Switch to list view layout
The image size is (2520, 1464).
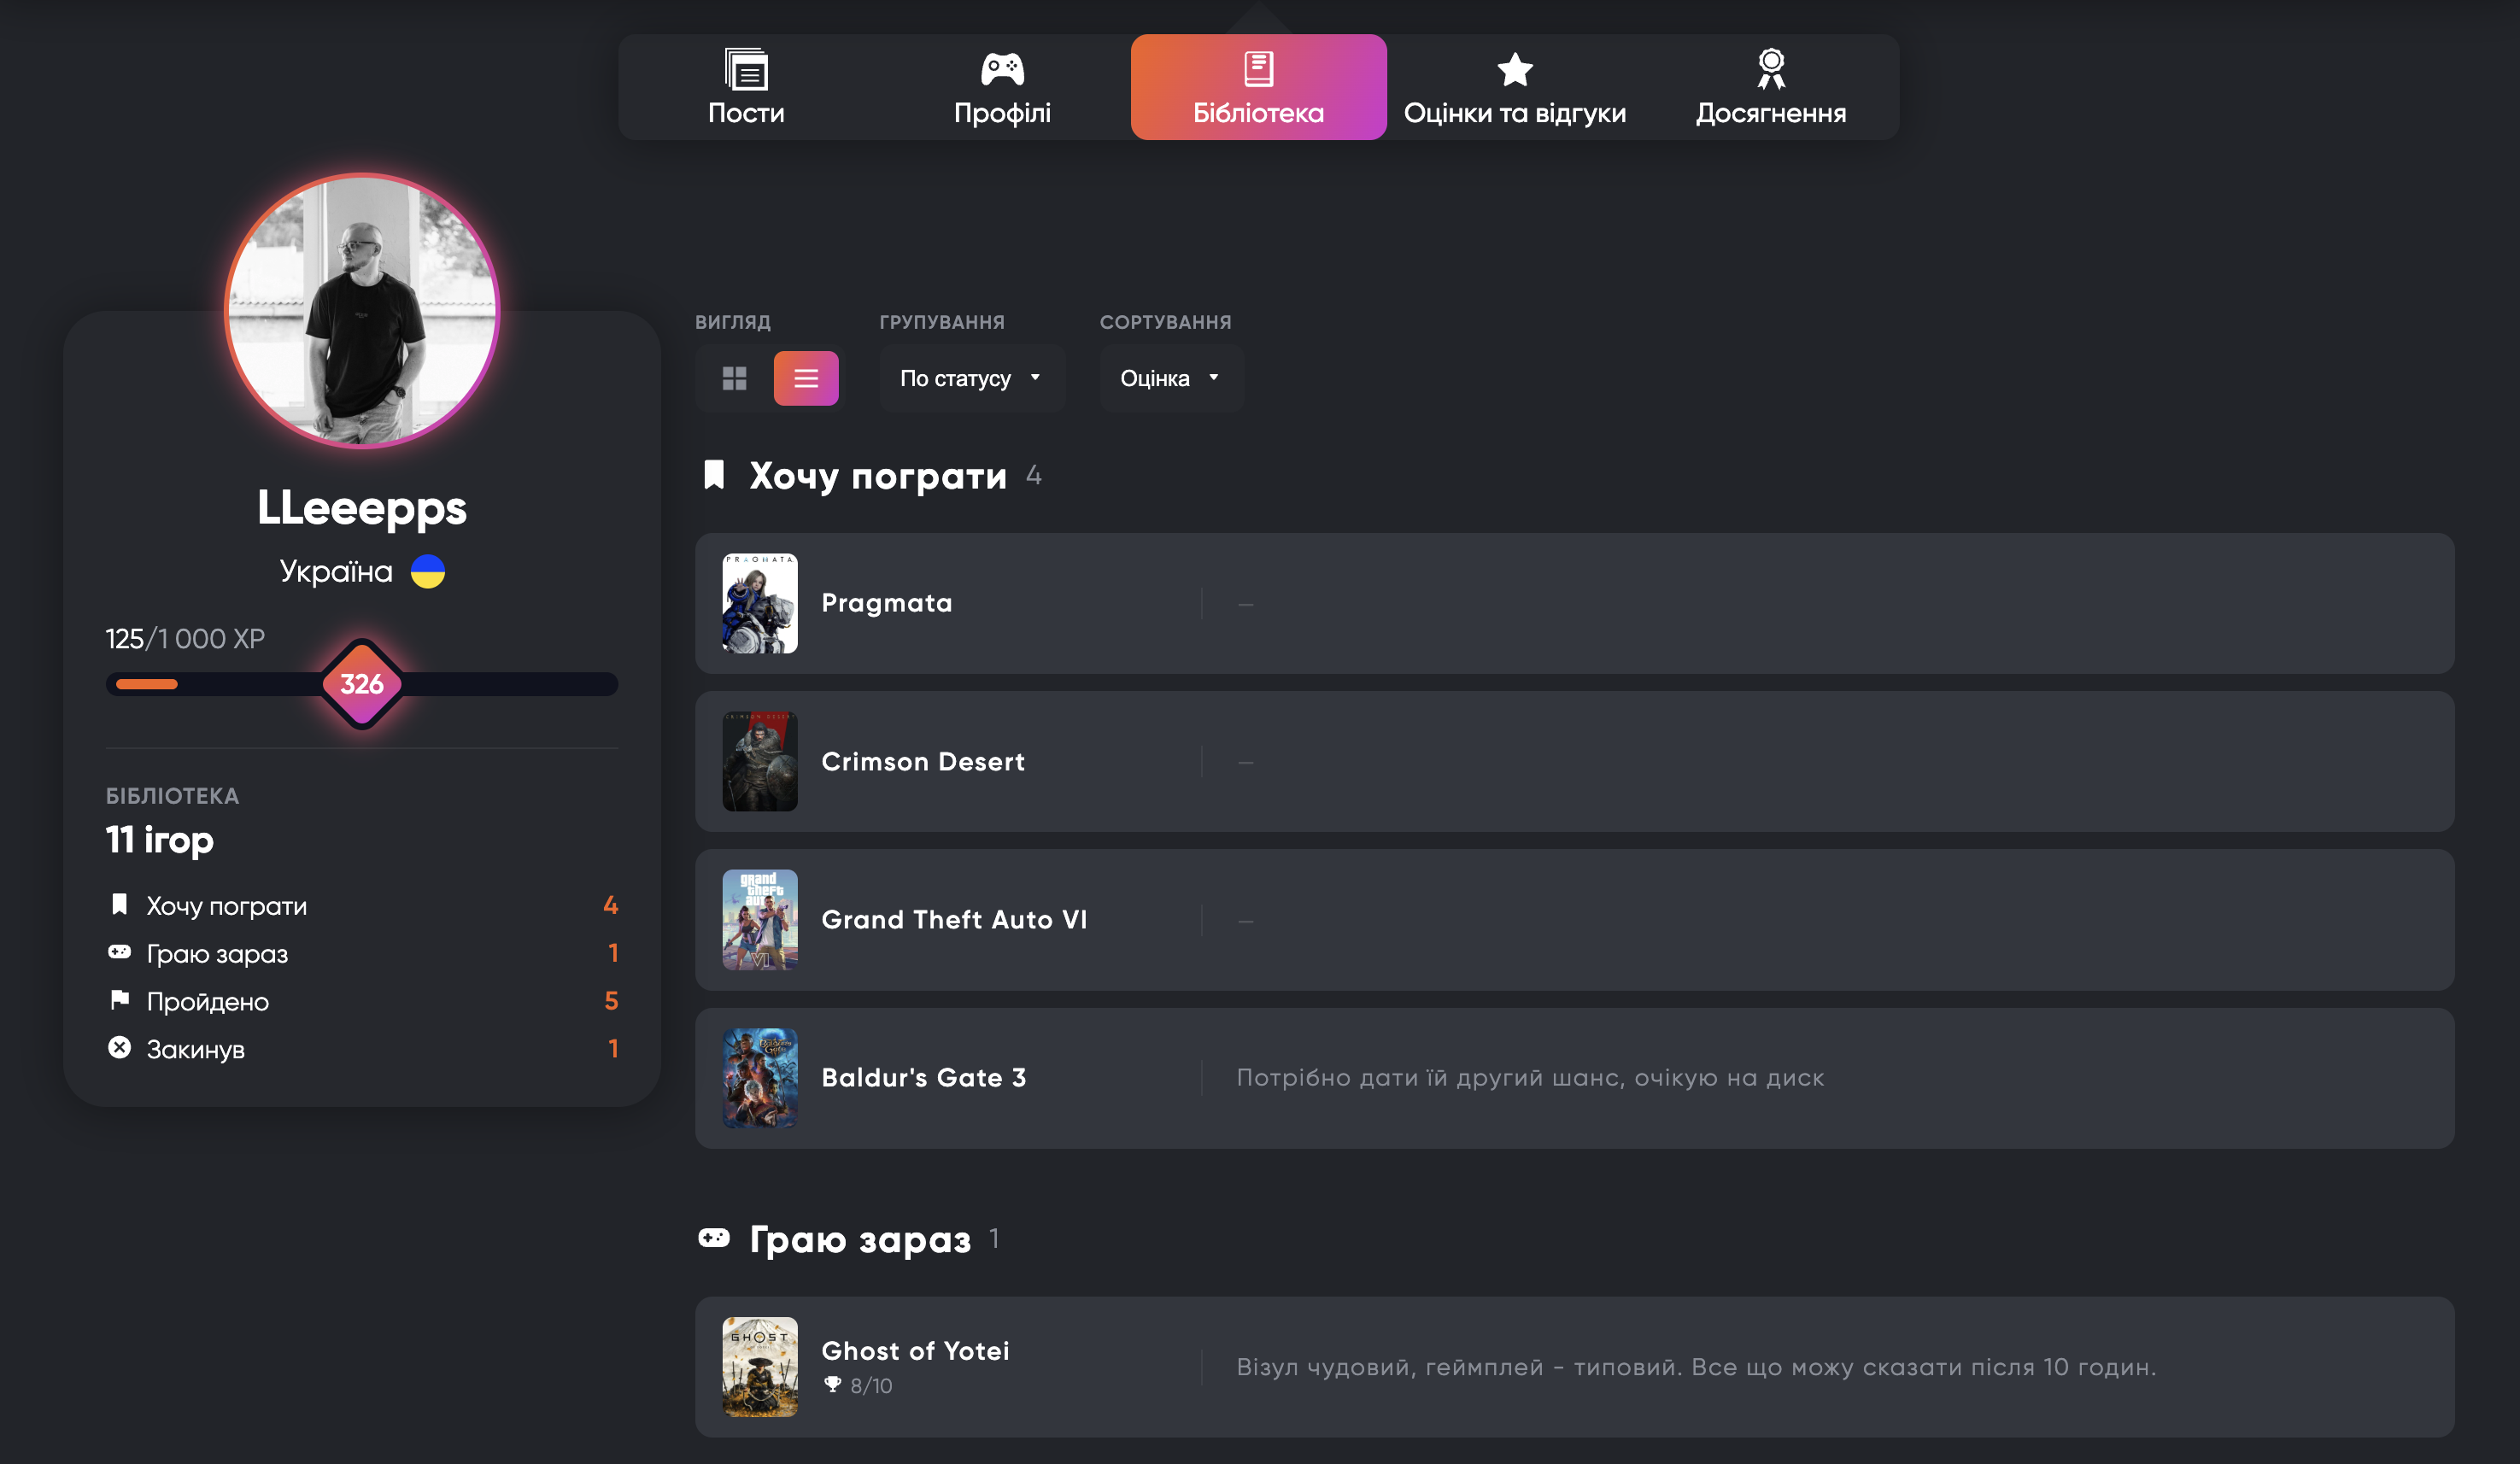806,378
